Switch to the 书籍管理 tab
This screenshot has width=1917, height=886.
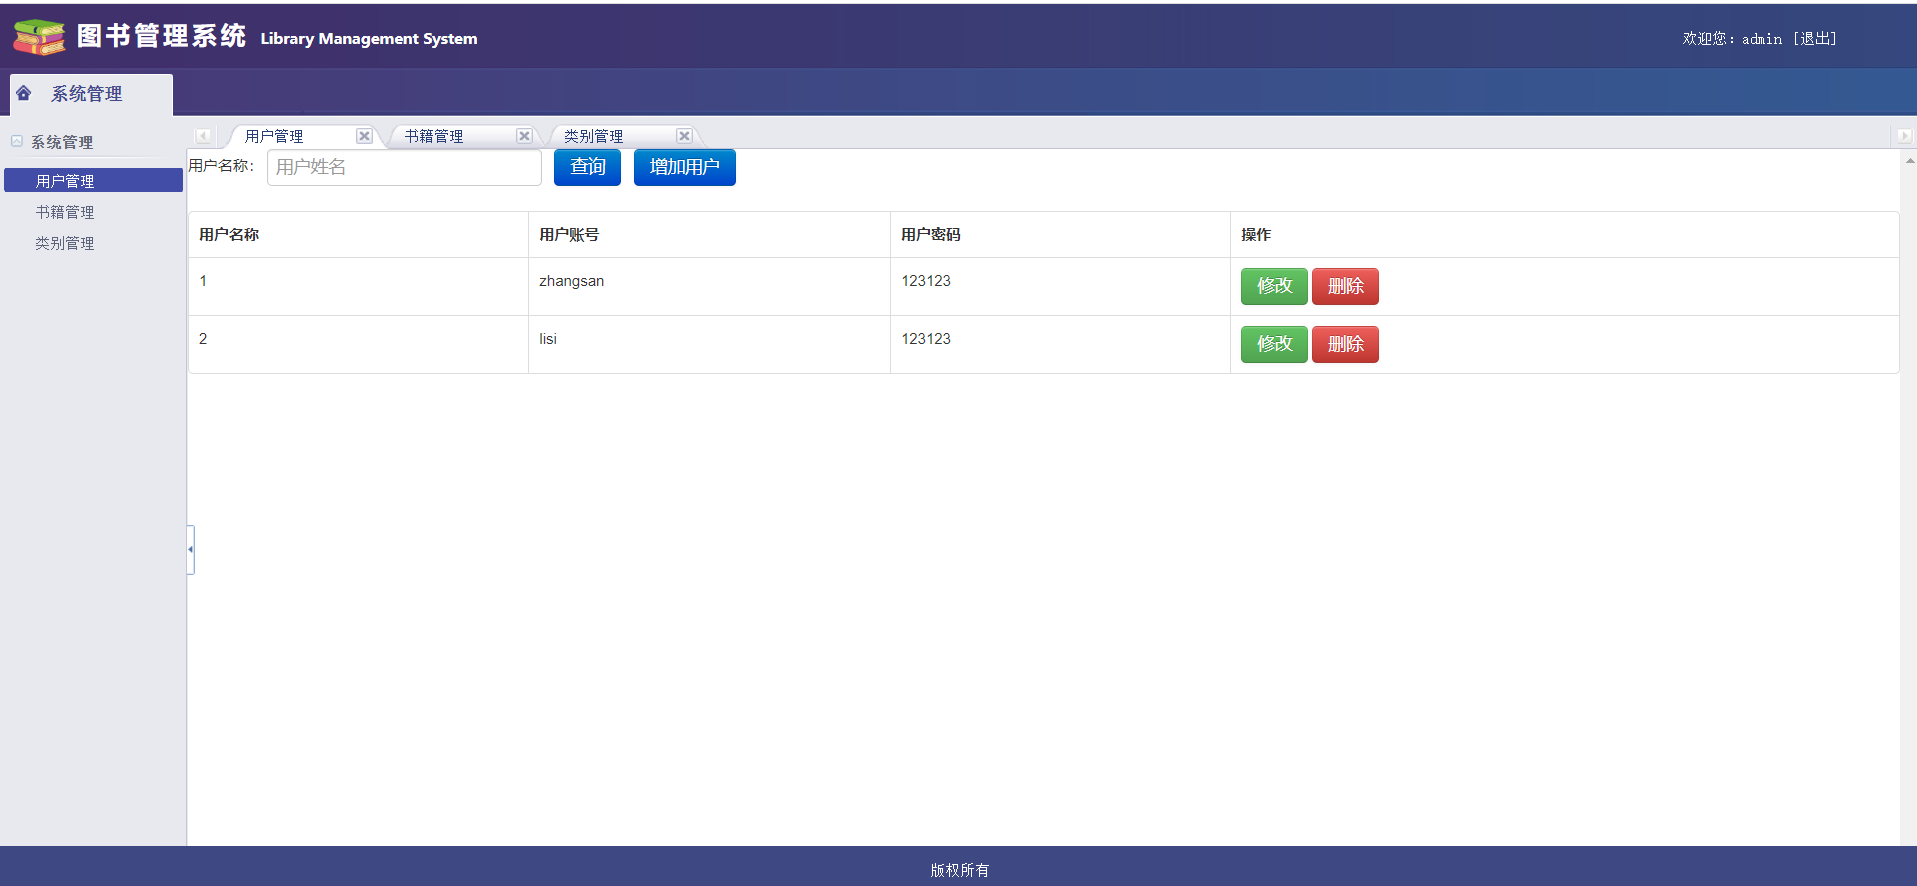click(x=434, y=136)
